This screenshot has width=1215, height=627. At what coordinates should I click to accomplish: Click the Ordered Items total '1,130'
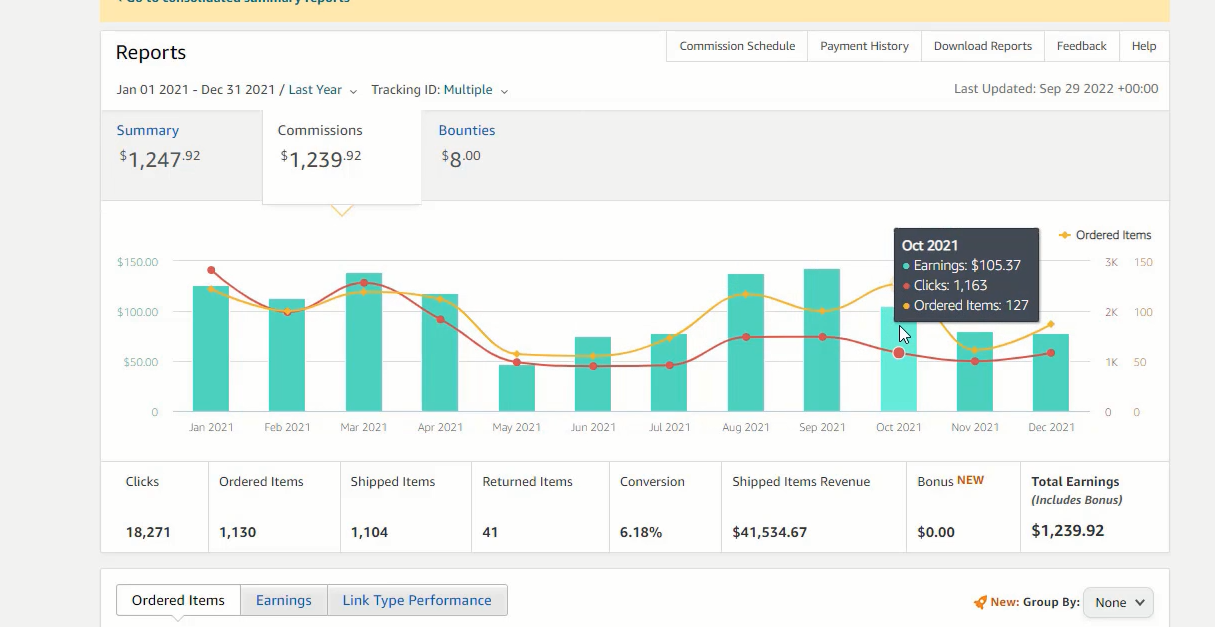238,532
